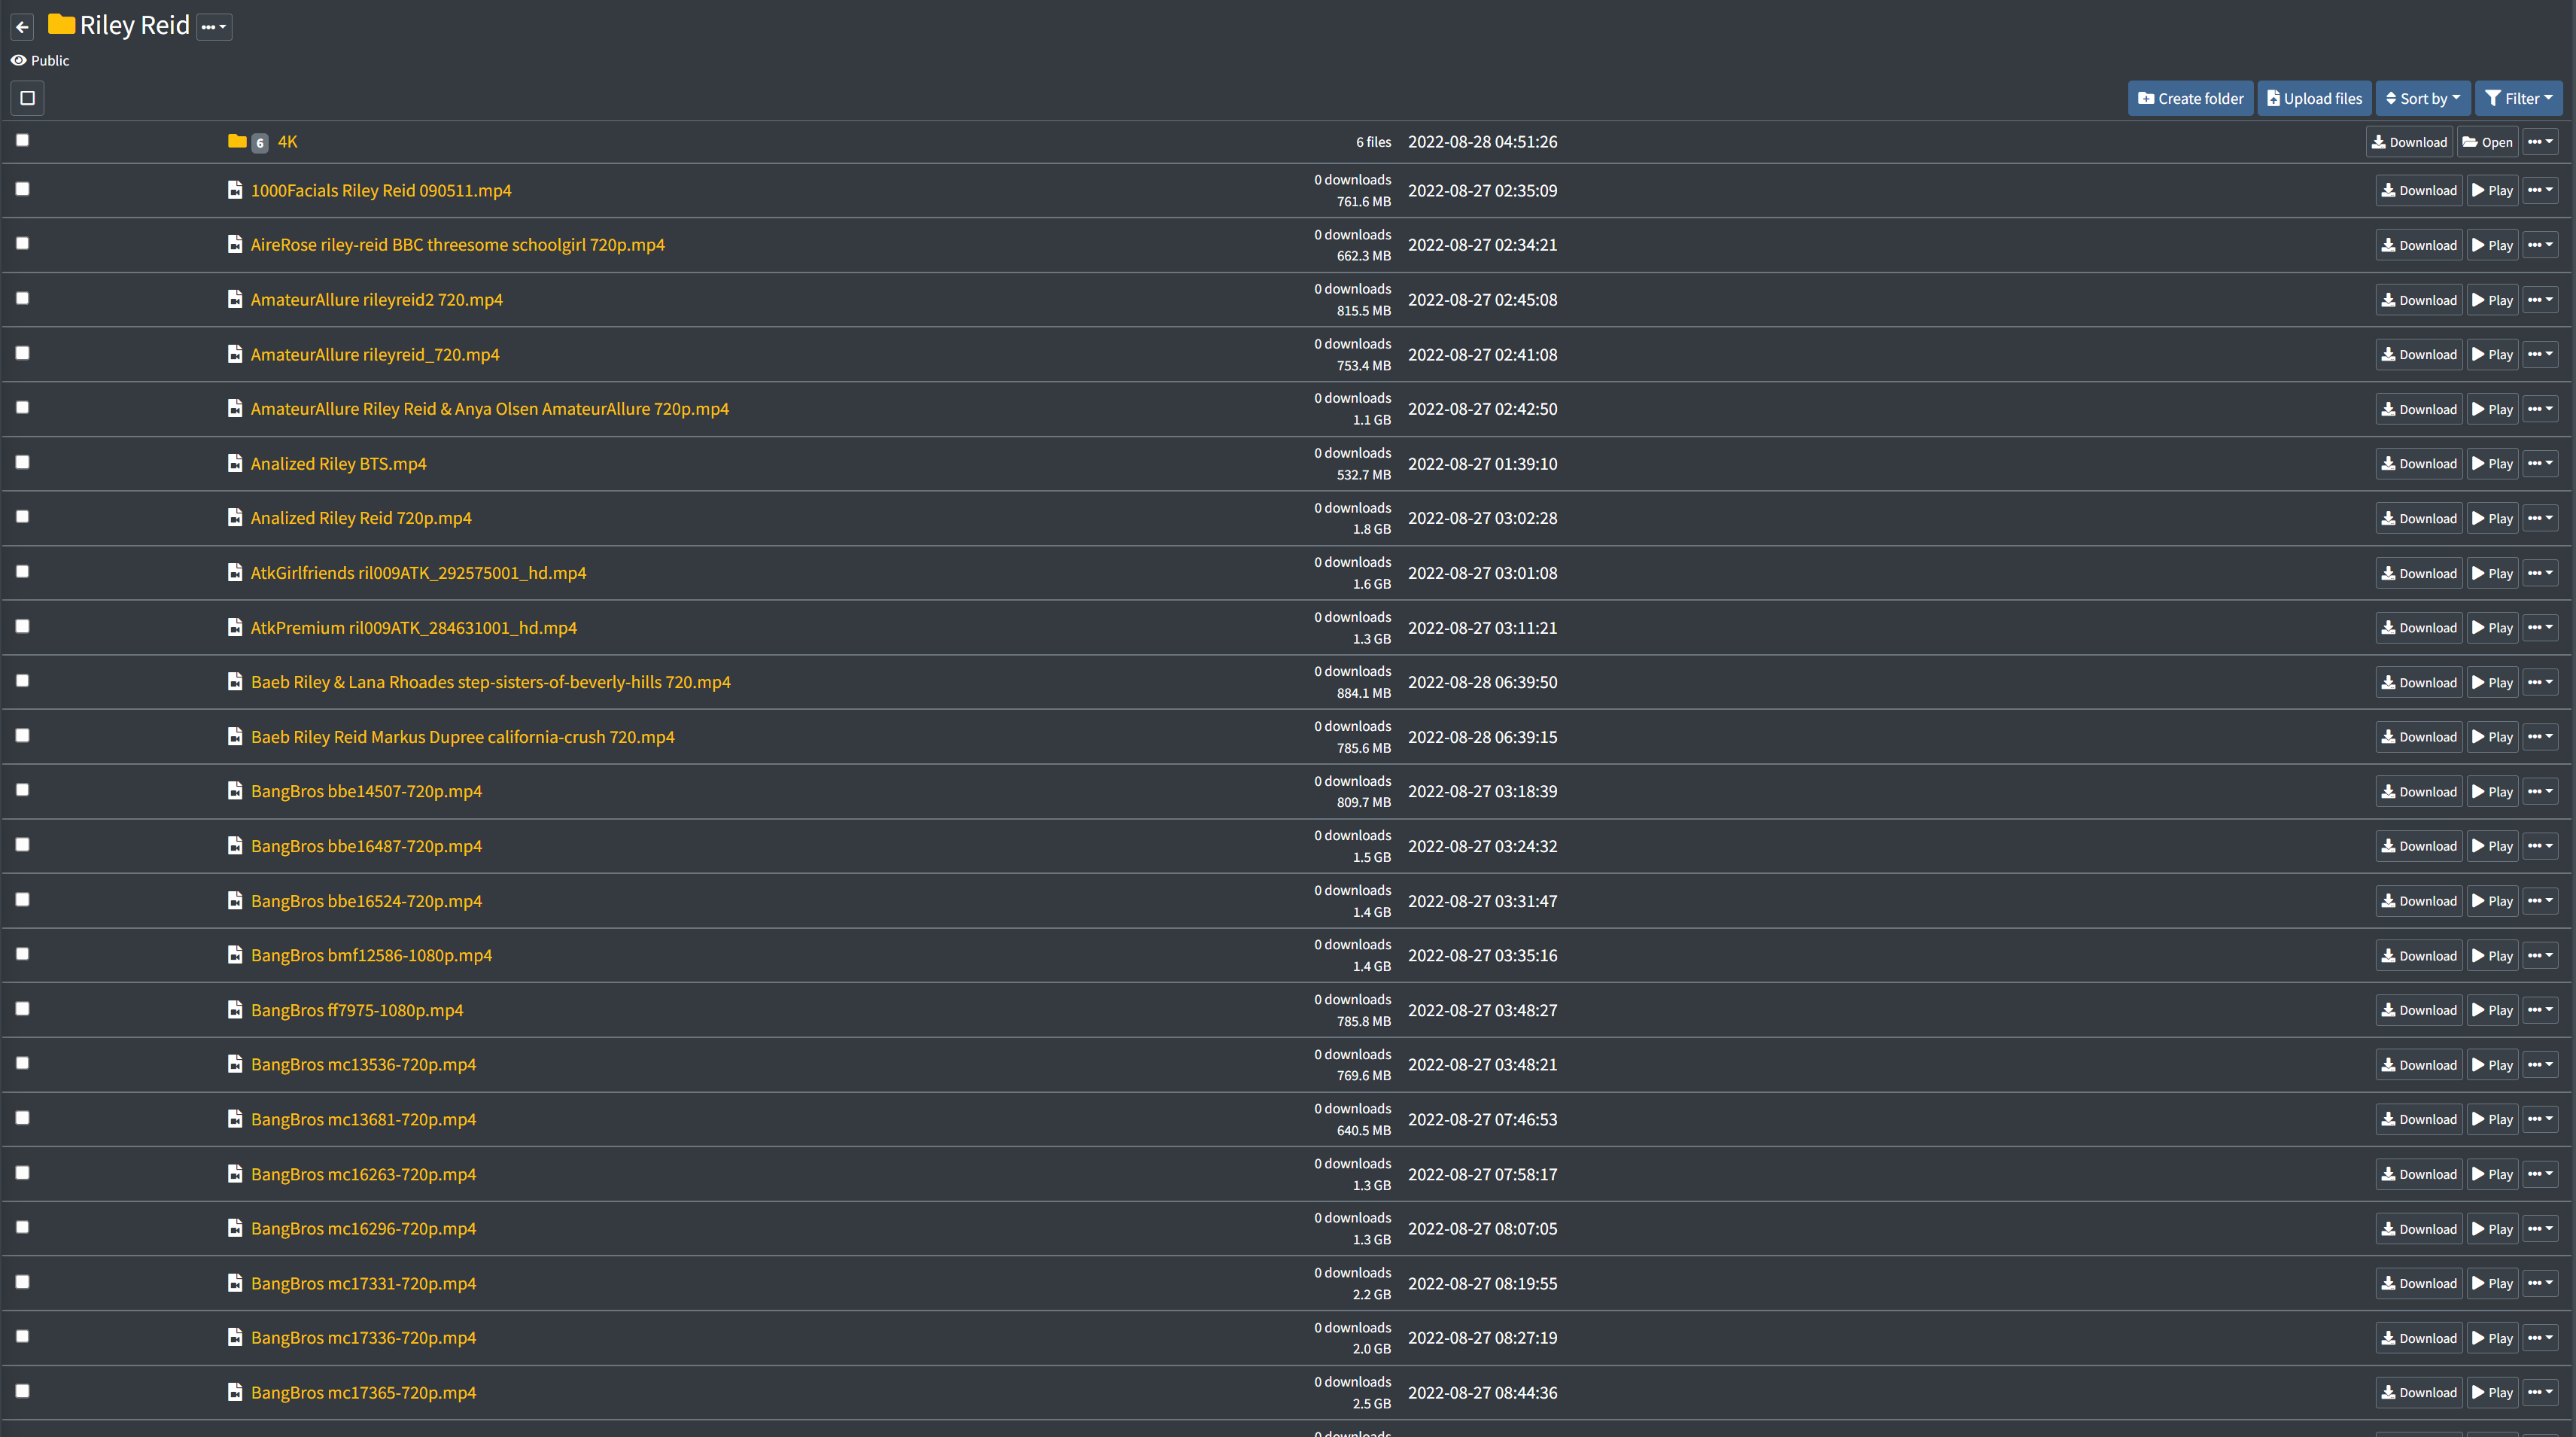Open more-options menu for the 4K folder
The image size is (2576, 1437).
[x=2540, y=142]
